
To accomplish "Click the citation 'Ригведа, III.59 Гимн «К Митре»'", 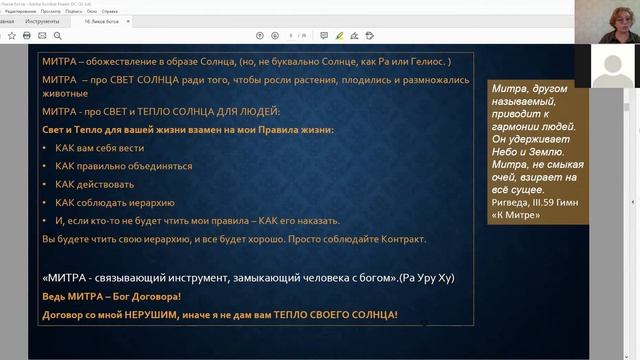I will tap(535, 209).
